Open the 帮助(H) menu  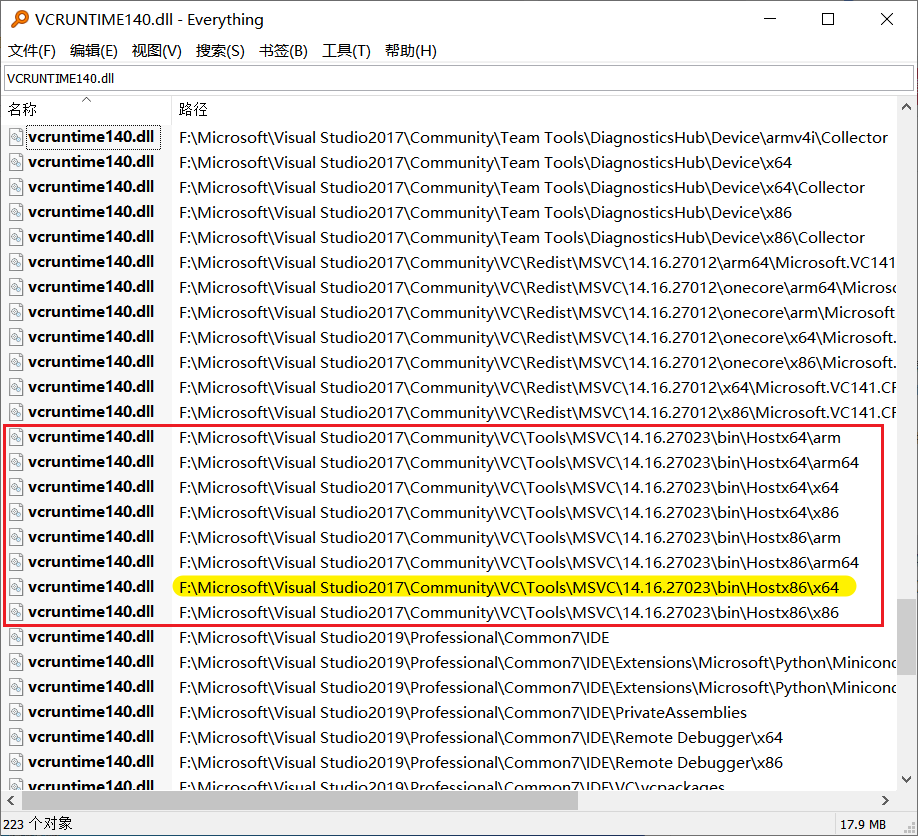tap(411, 51)
